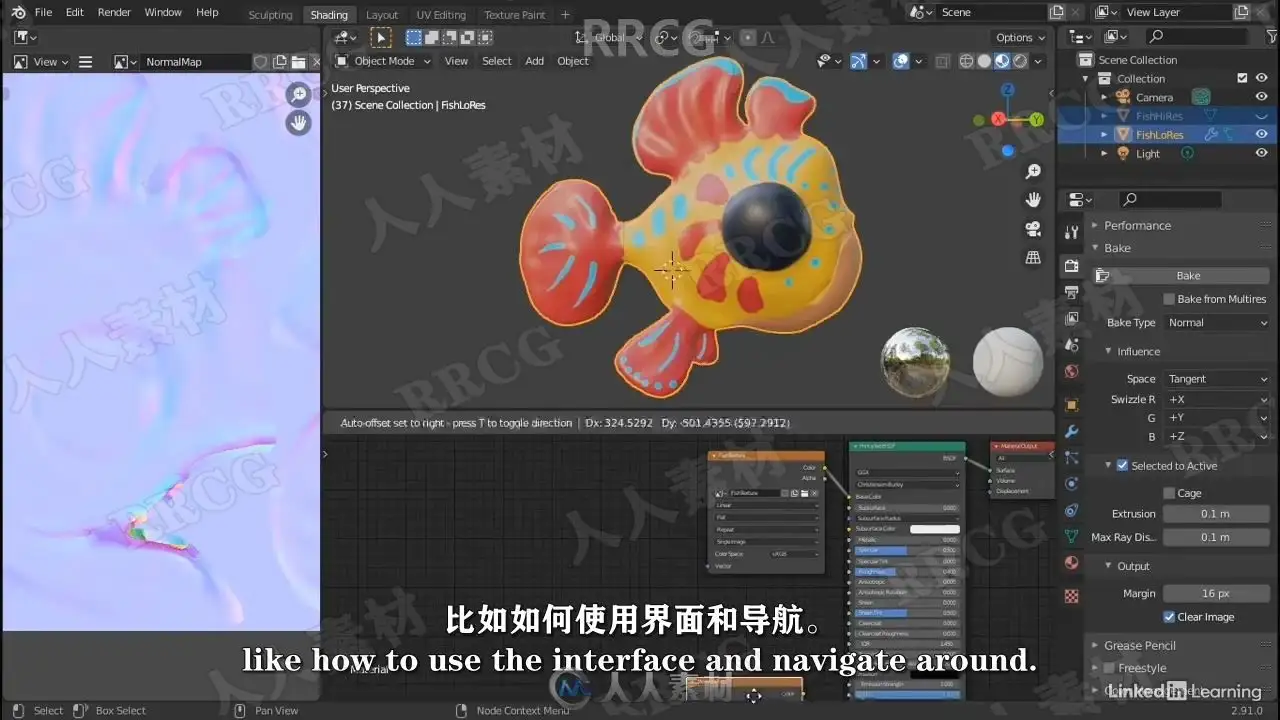Open the viewport Options dropdown

click(1020, 38)
